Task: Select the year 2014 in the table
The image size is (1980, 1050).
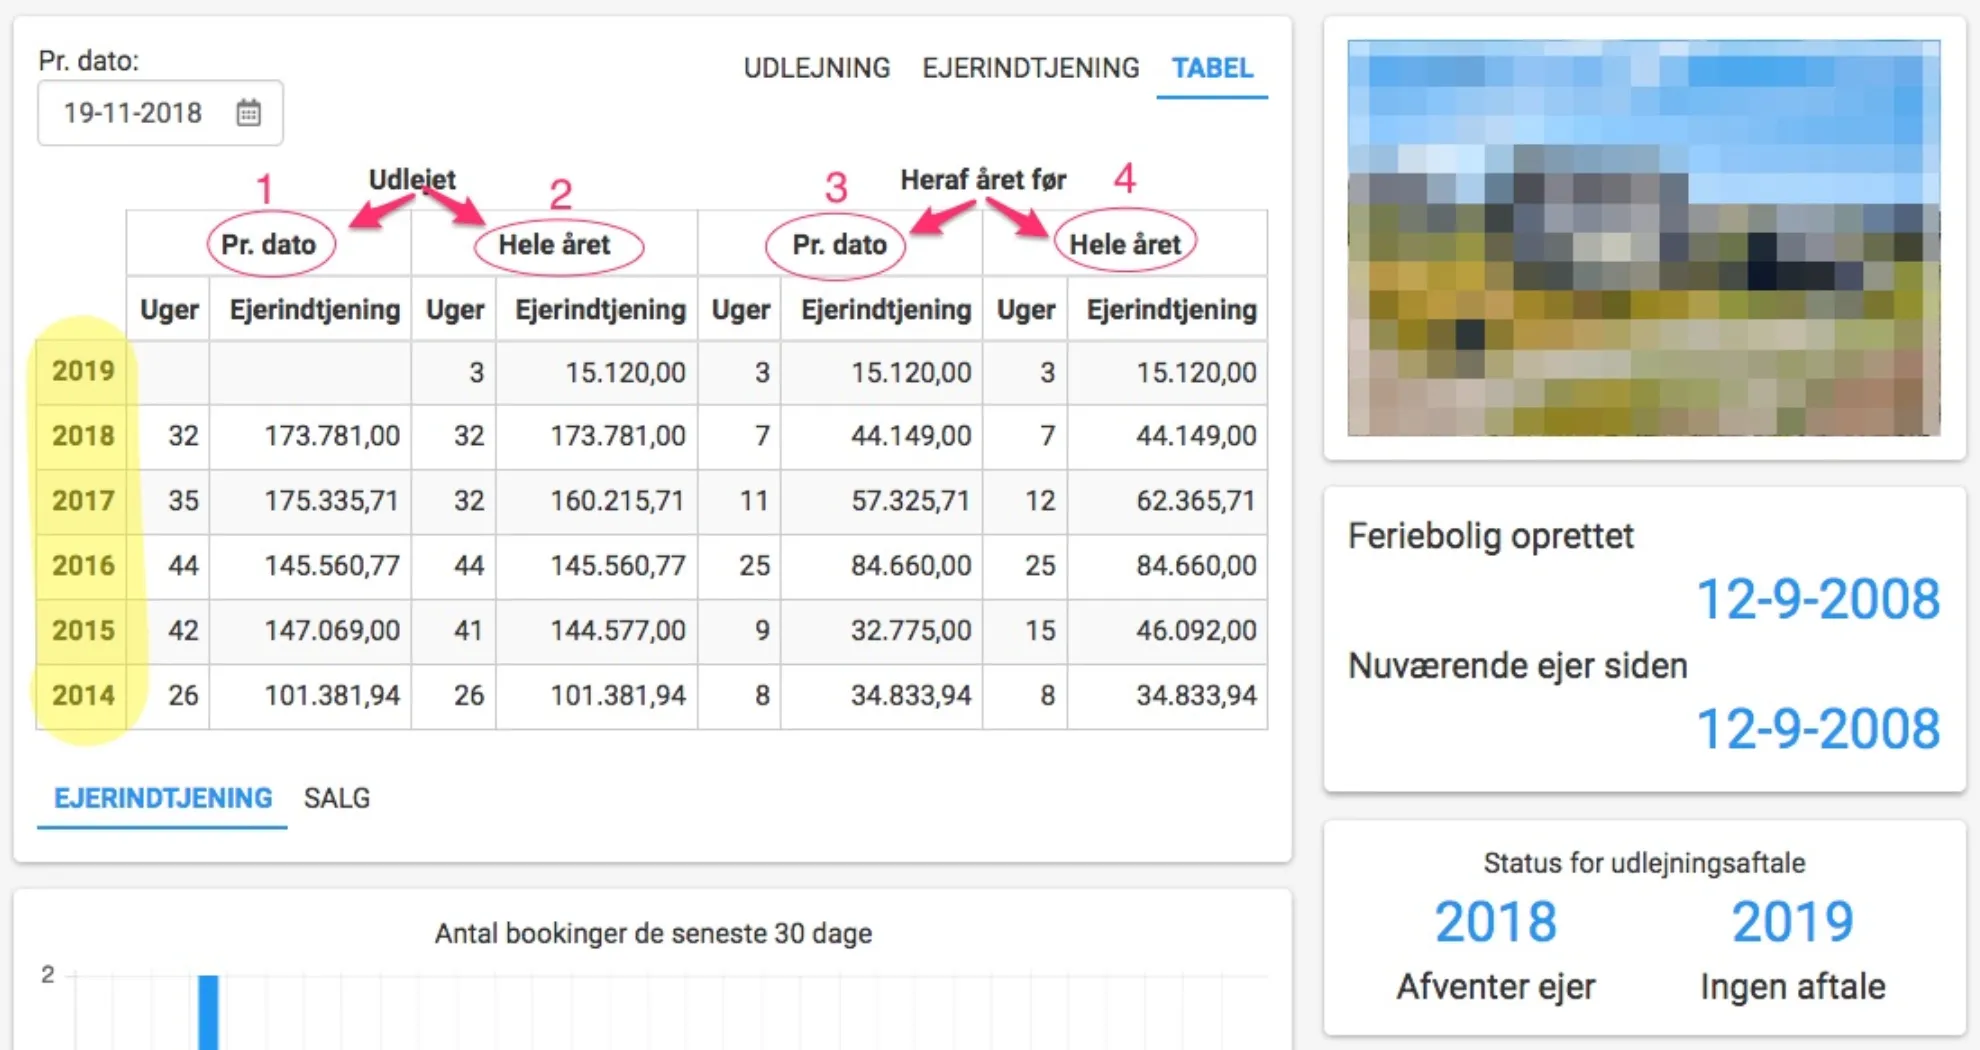Action: pyautogui.click(x=82, y=695)
